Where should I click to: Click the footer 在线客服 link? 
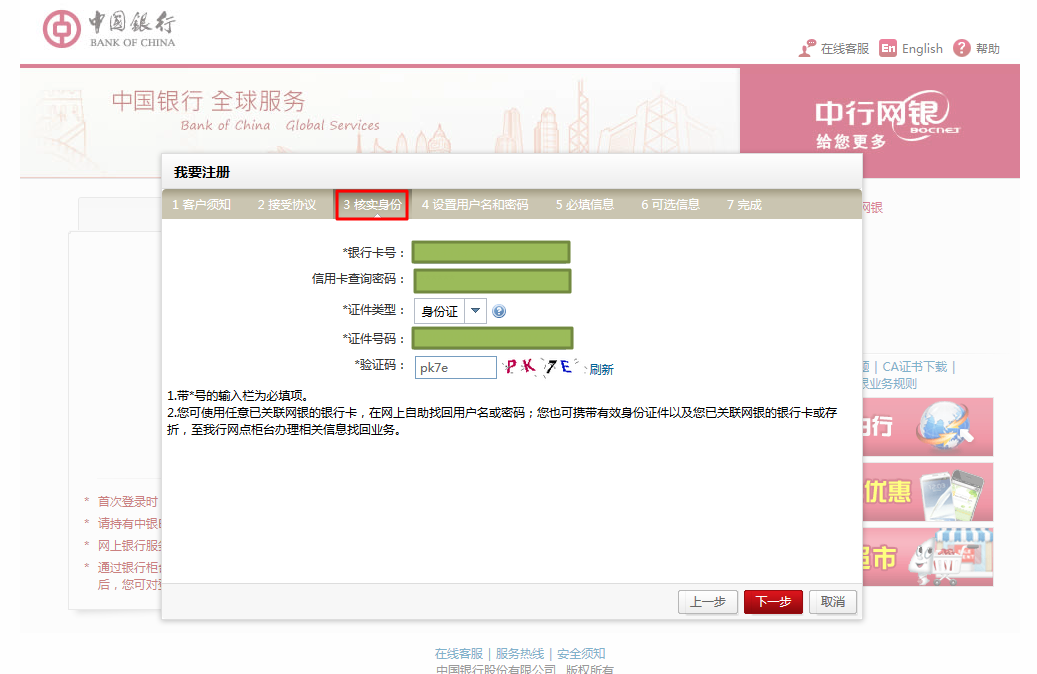coord(458,653)
